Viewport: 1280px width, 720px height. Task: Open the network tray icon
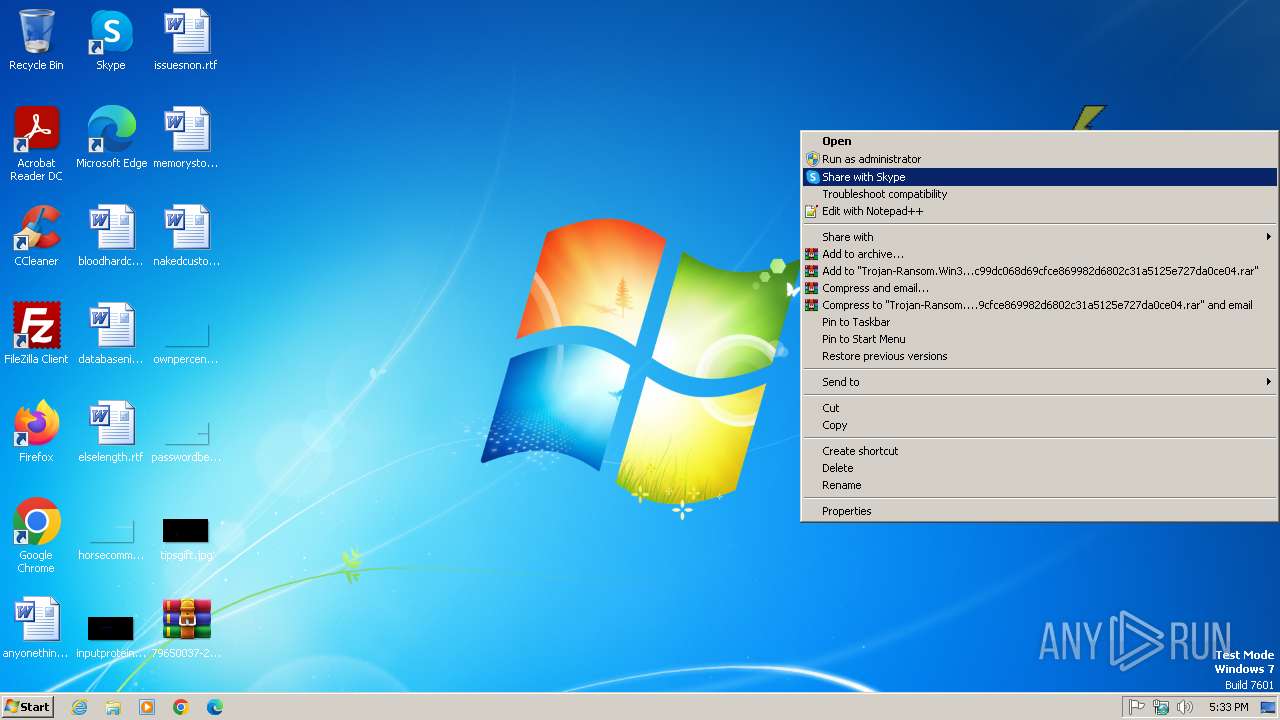click(1161, 707)
